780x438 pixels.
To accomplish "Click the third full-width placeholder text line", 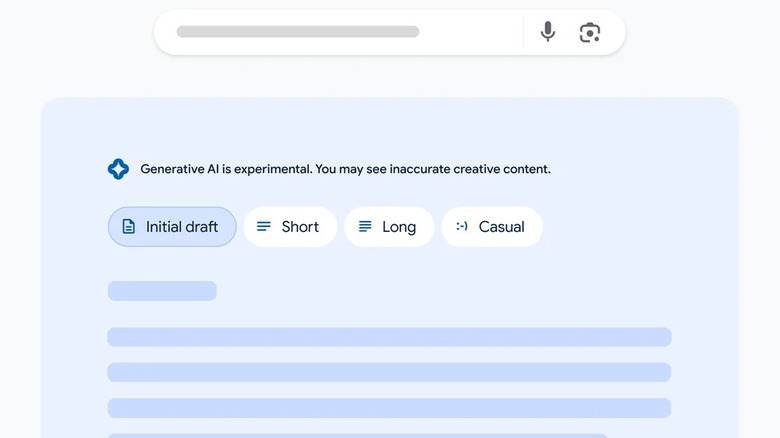I will [x=389, y=407].
